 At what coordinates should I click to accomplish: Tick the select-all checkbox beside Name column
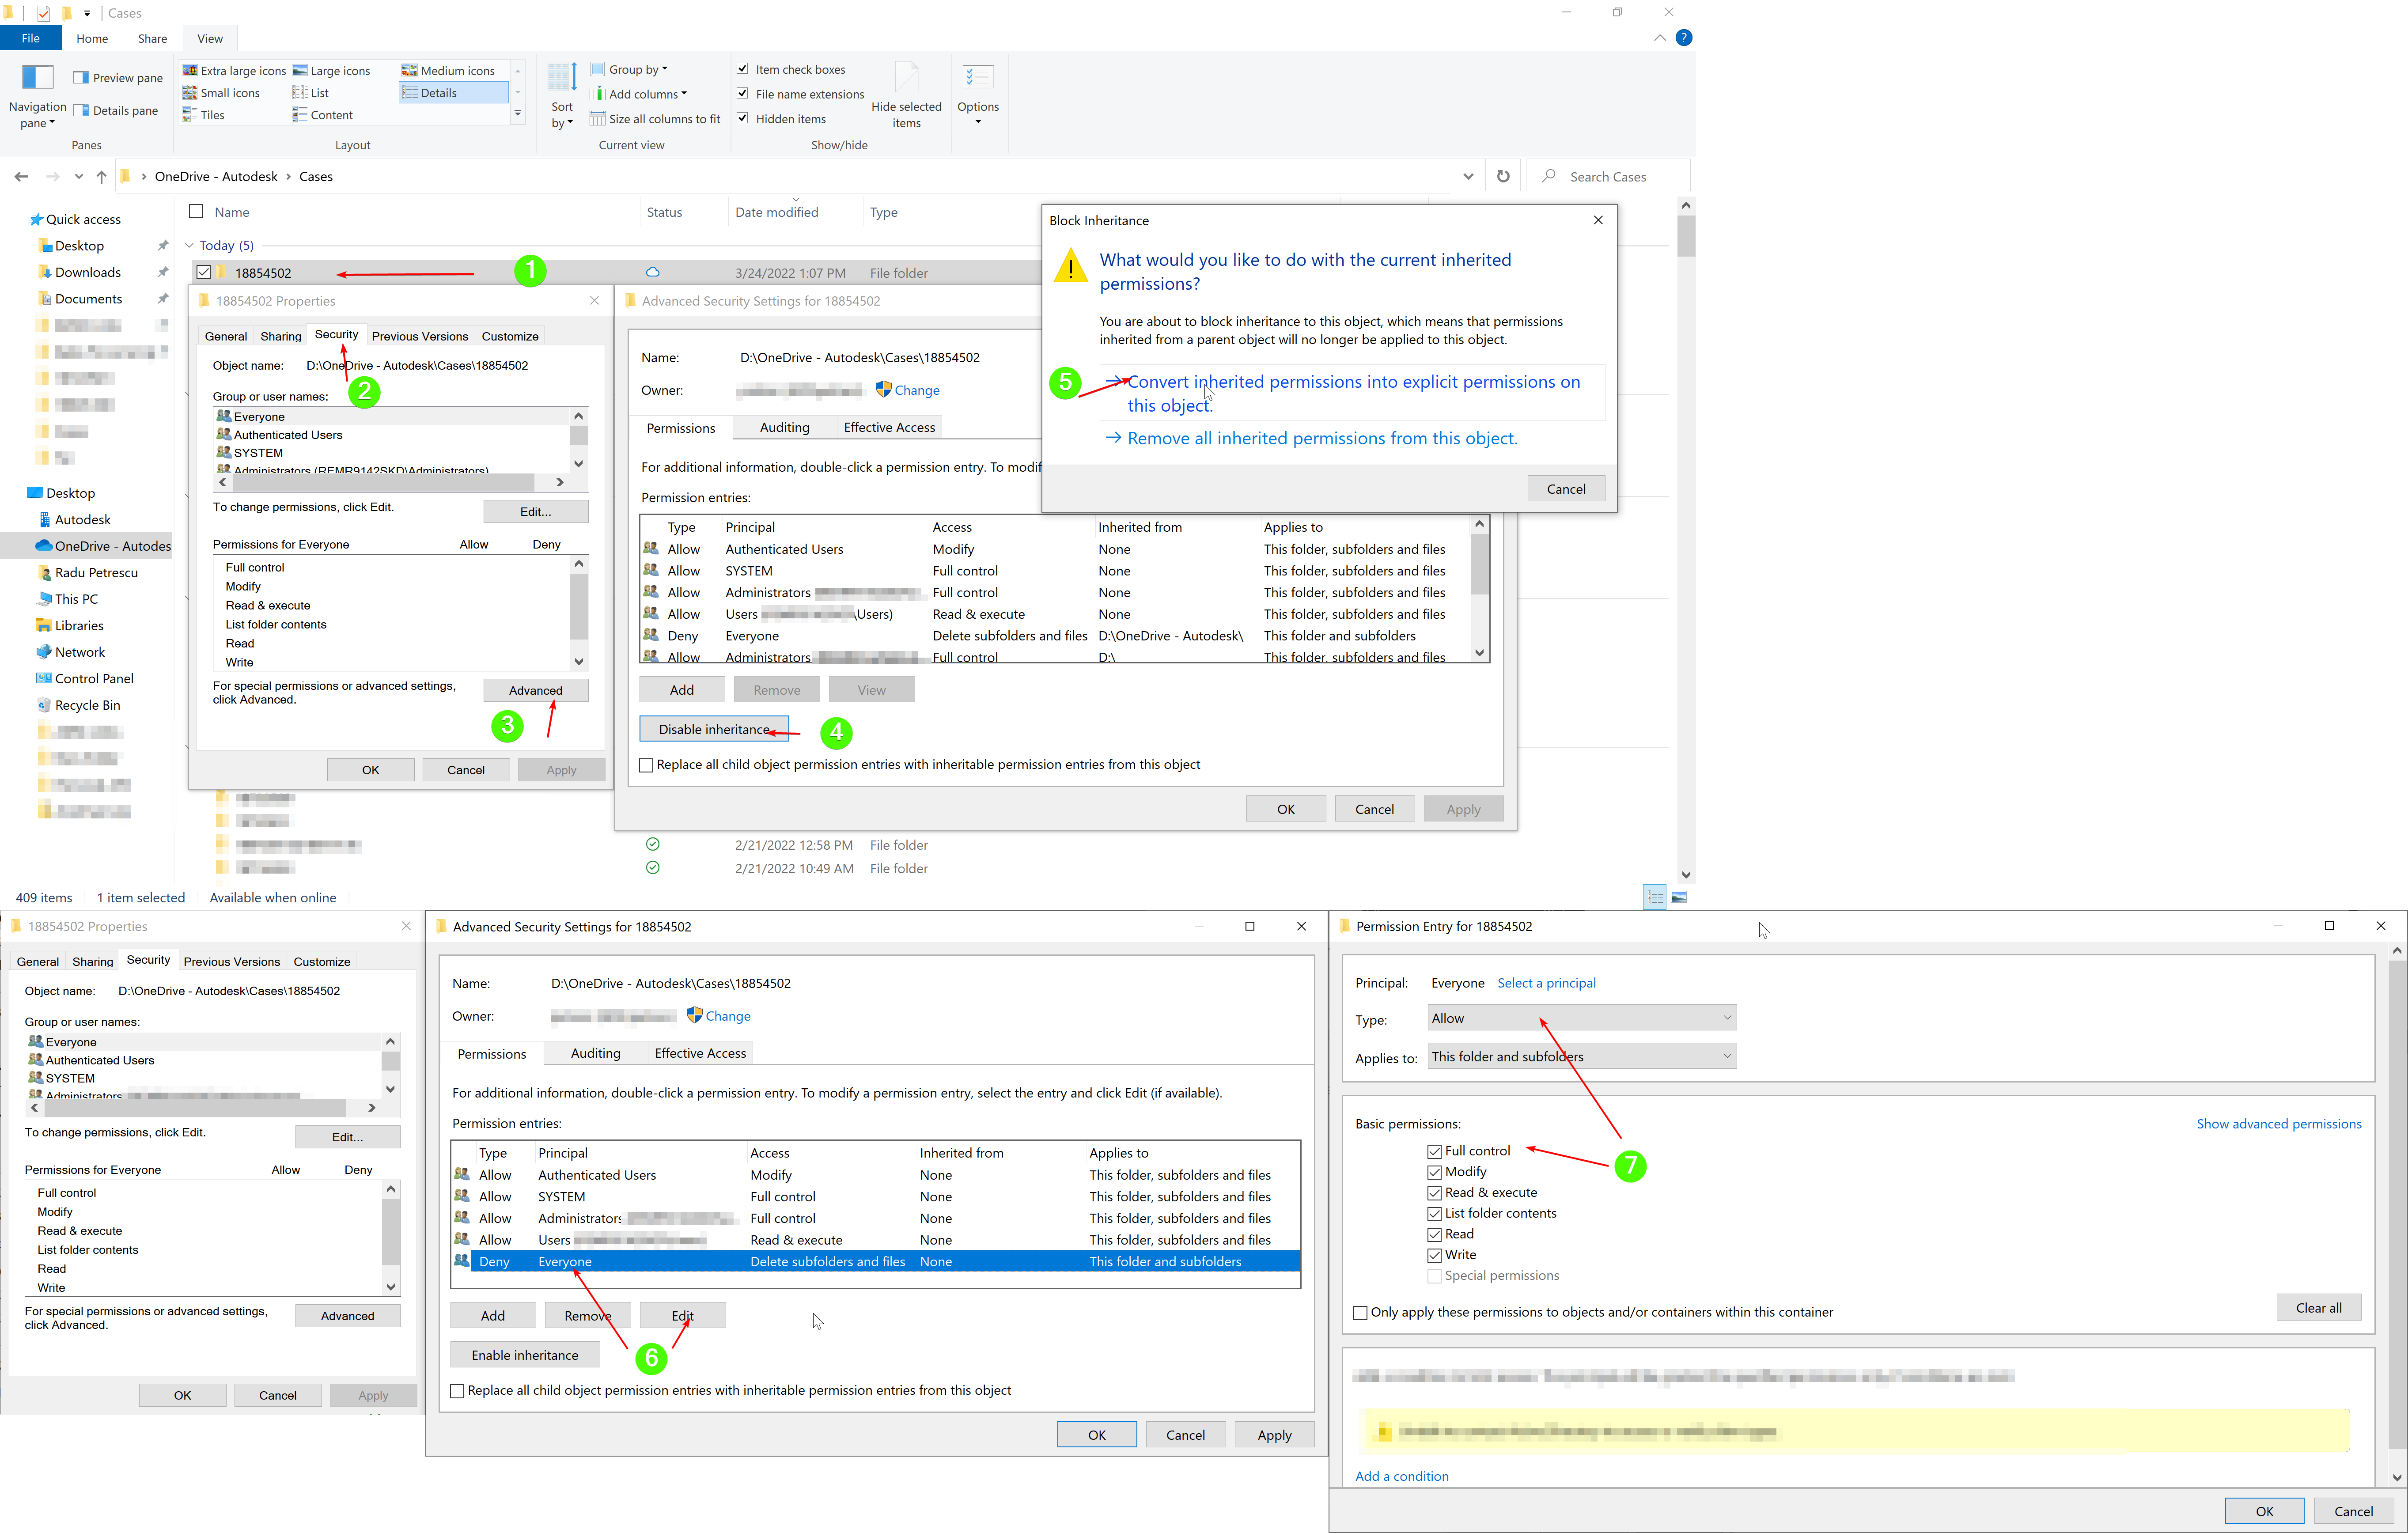[196, 212]
